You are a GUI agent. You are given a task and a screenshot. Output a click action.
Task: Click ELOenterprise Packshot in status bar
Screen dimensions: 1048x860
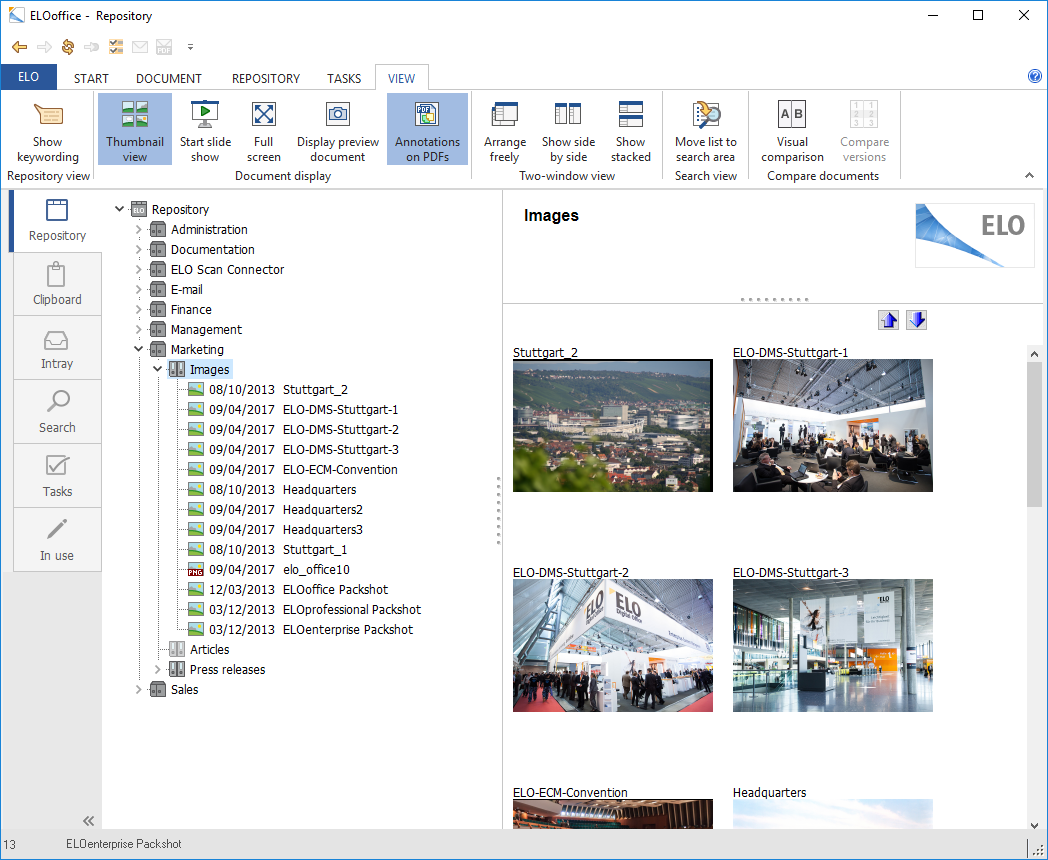point(124,844)
